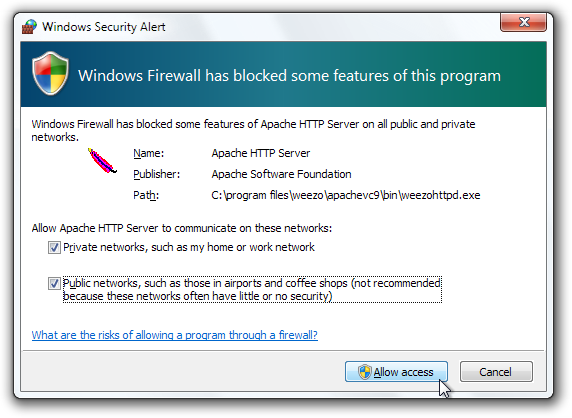Click the Publisher: field label

point(156,174)
